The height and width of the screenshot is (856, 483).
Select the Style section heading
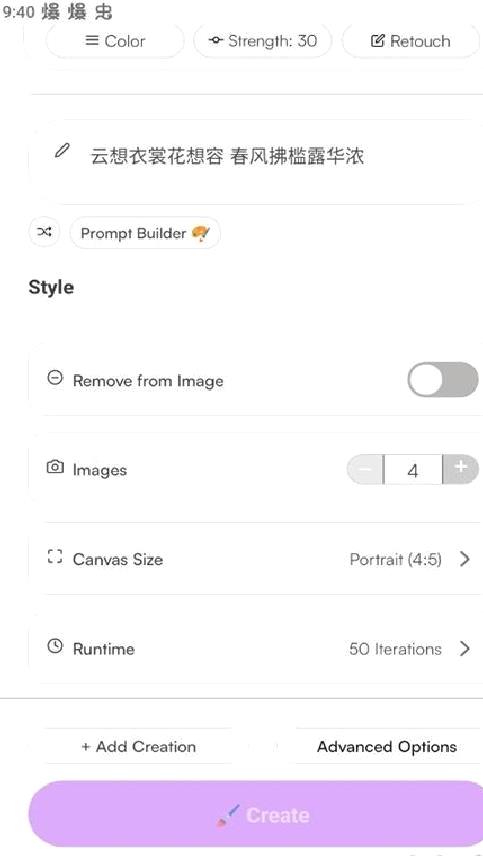[51, 288]
